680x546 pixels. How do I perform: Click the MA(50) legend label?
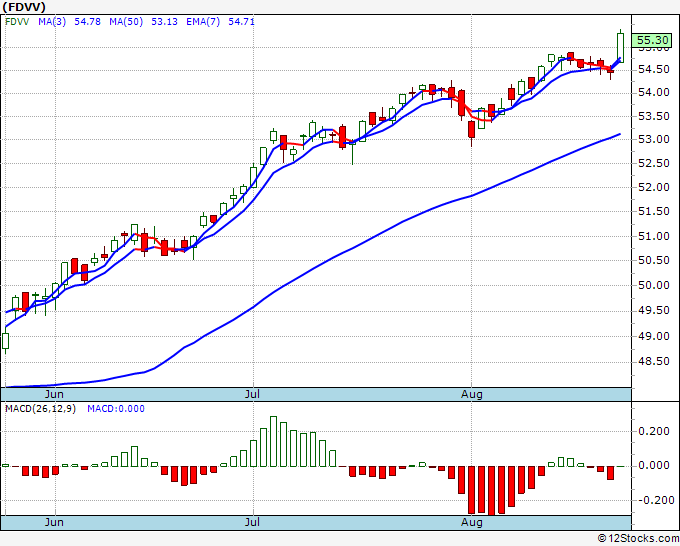click(x=126, y=22)
